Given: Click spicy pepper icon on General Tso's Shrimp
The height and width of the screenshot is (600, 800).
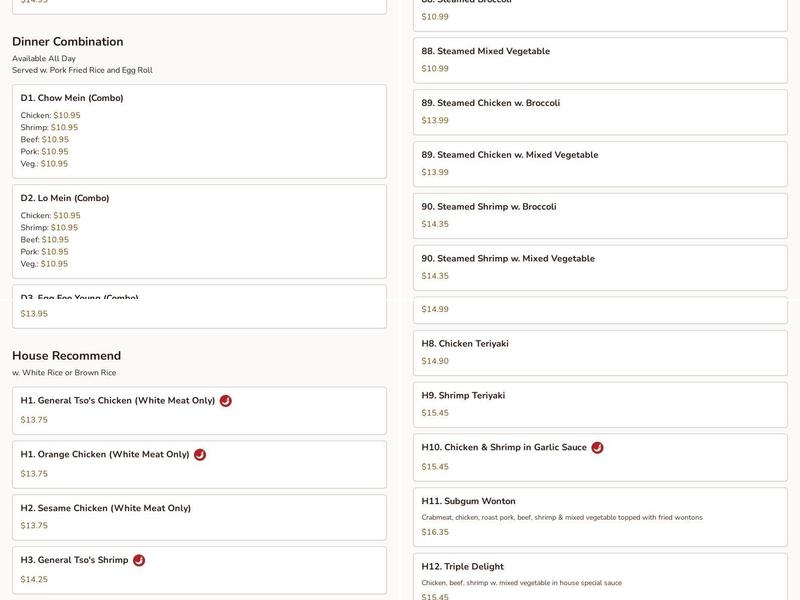Looking at the screenshot, I should point(139,561).
